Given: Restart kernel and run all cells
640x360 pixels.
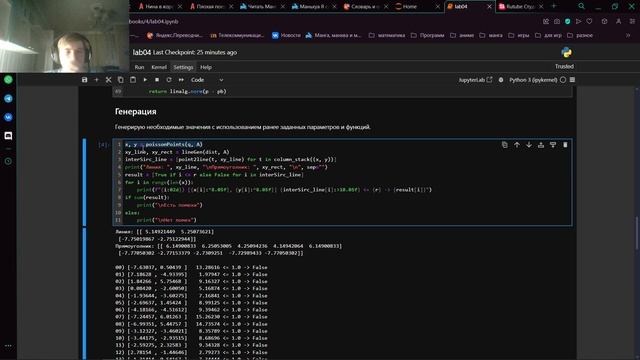Looking at the screenshot, I should [181, 80].
